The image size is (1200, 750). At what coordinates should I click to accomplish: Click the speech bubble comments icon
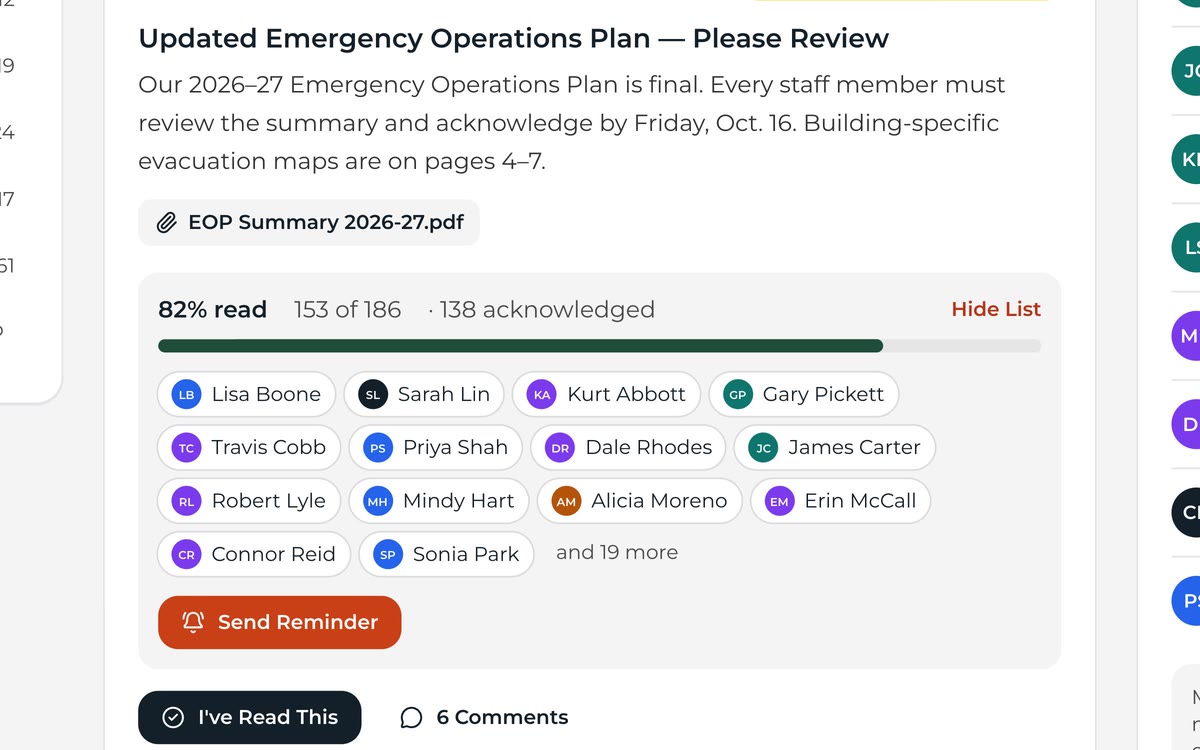[x=411, y=718]
